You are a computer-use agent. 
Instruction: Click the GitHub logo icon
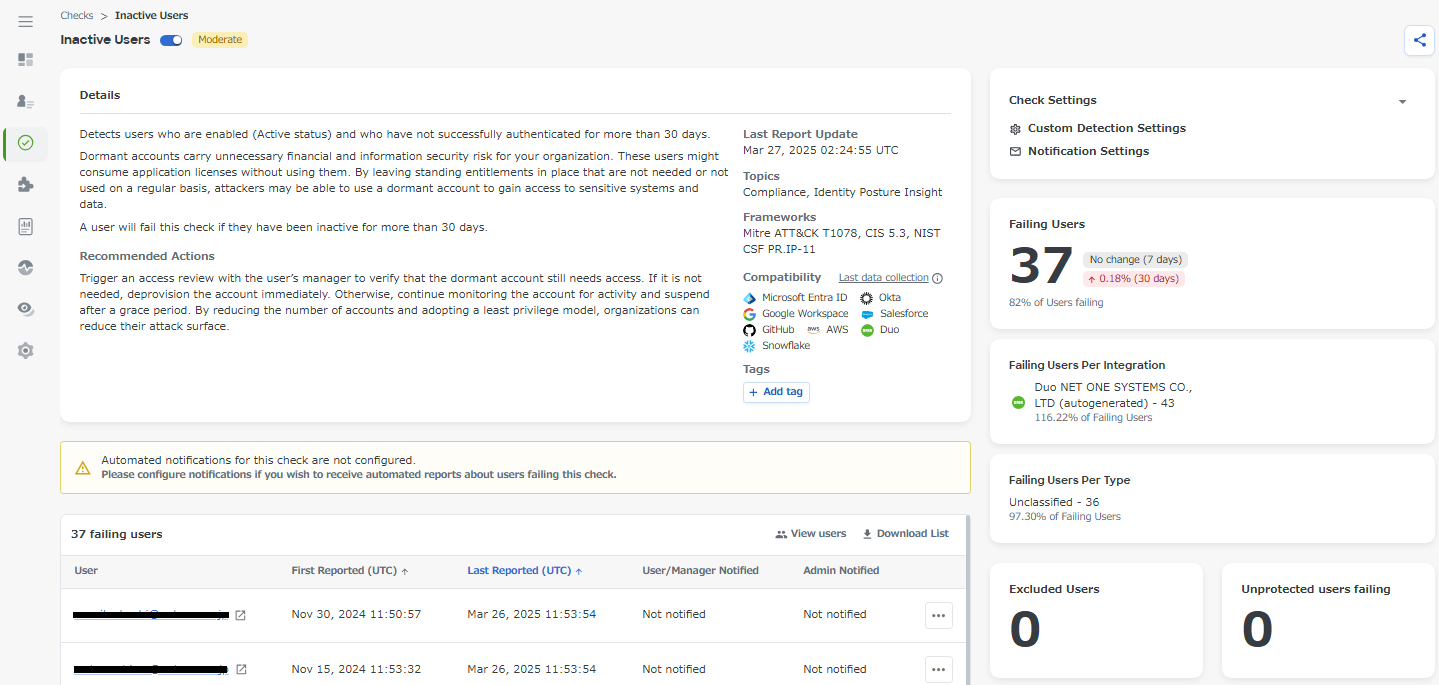click(750, 330)
